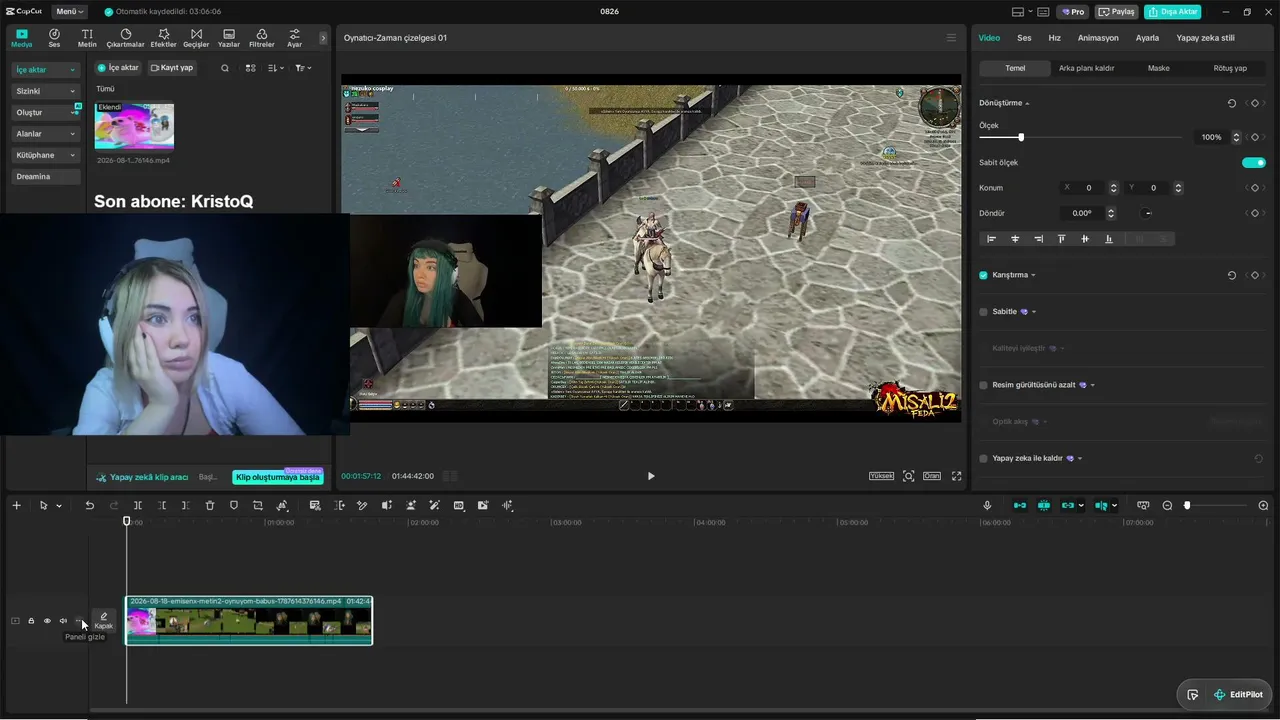Open the Geçişler transitions panel

click(x=196, y=38)
